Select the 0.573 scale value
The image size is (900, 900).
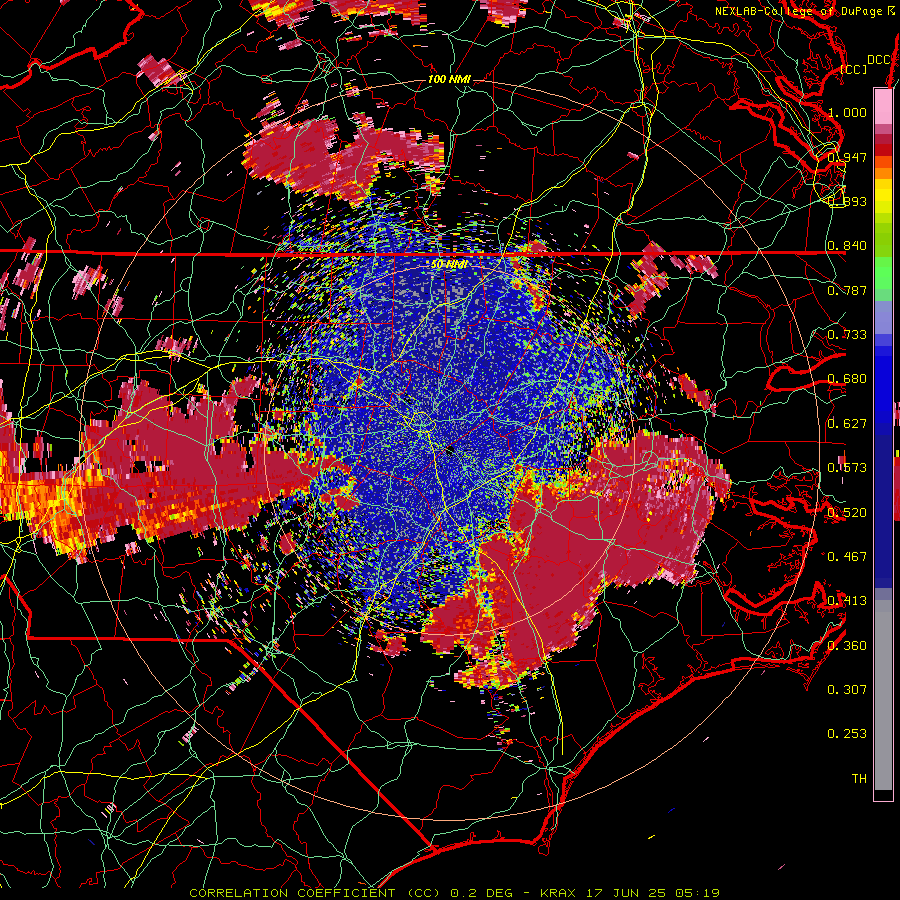[847, 467]
